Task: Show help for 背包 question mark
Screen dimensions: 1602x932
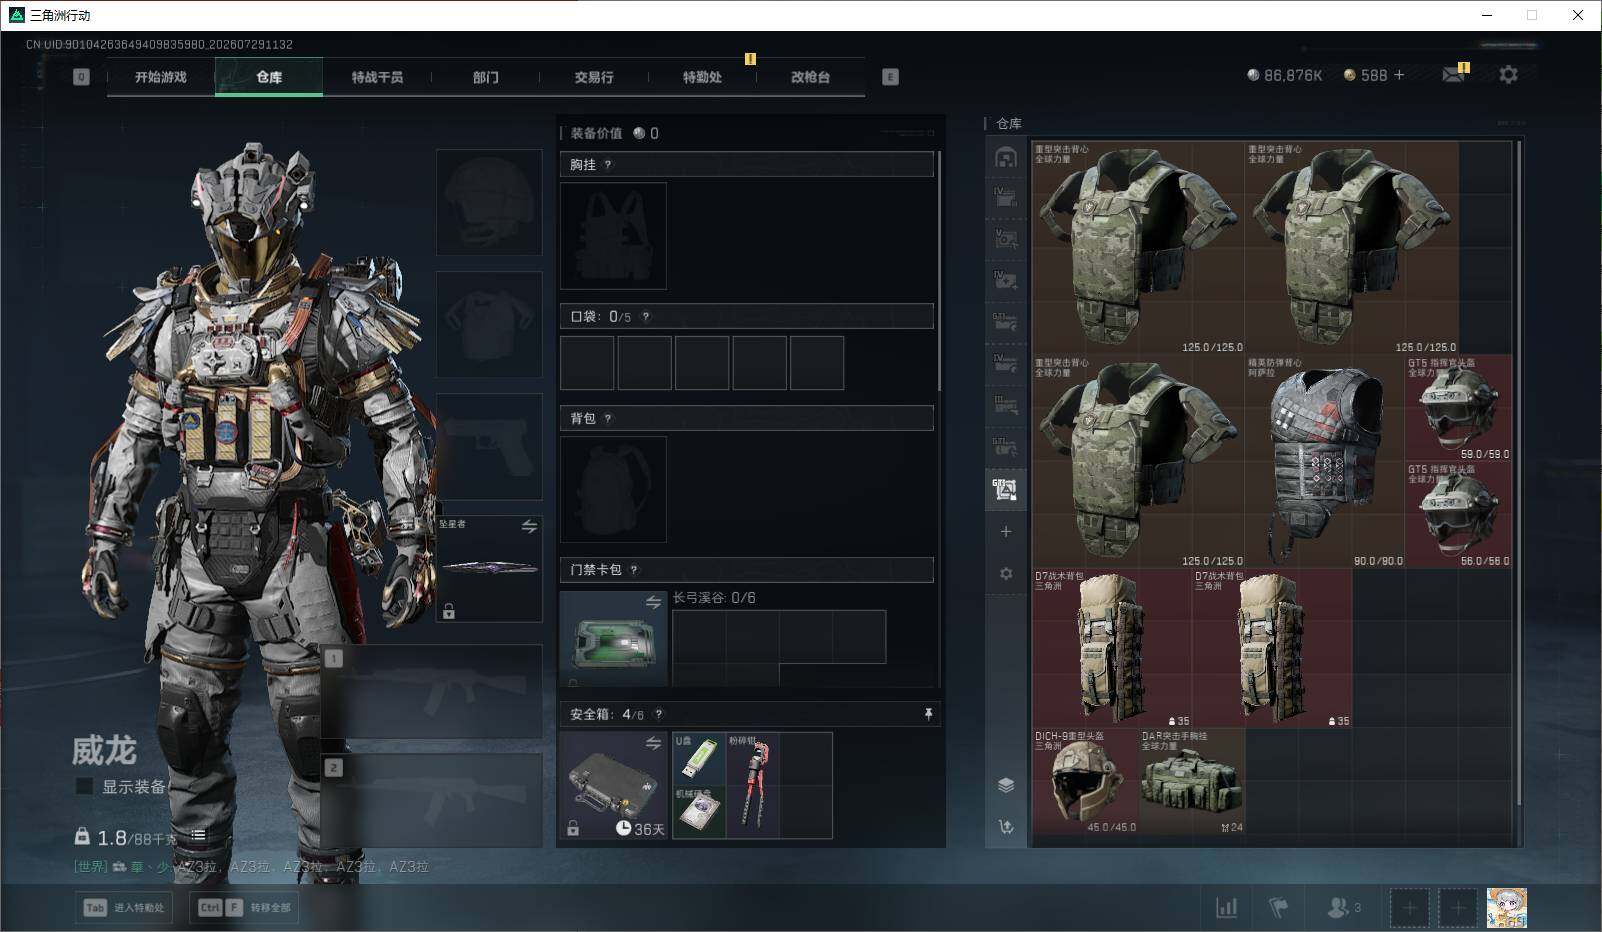Action: (608, 419)
